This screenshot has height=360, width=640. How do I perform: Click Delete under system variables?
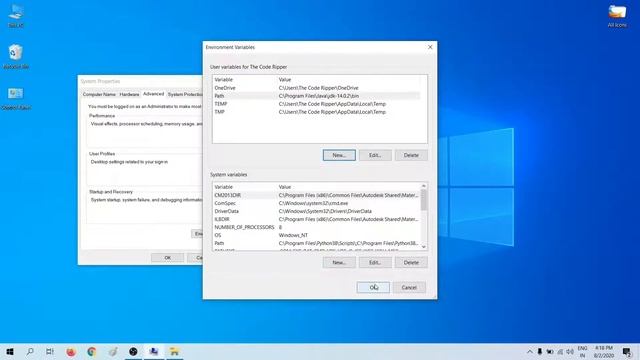coord(411,262)
